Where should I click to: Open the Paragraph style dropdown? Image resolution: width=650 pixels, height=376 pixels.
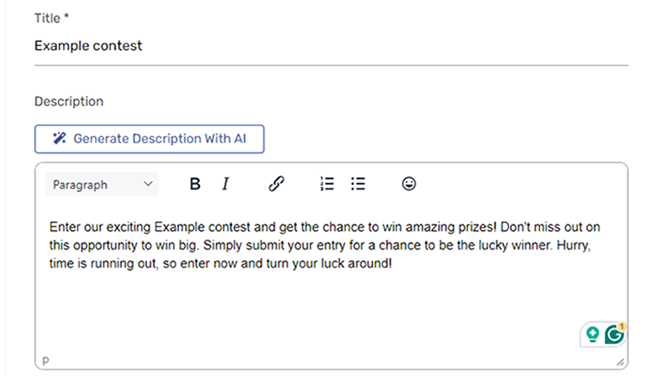coord(102,184)
